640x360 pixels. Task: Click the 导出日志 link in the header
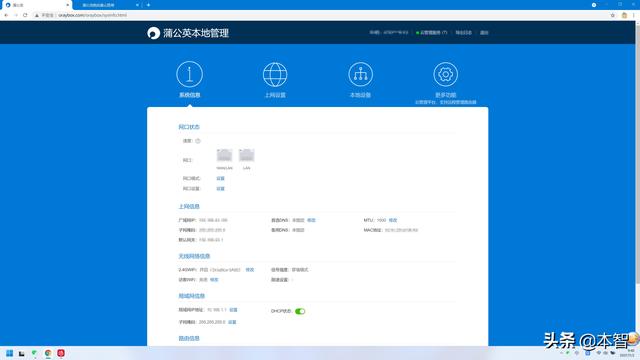(x=463, y=33)
